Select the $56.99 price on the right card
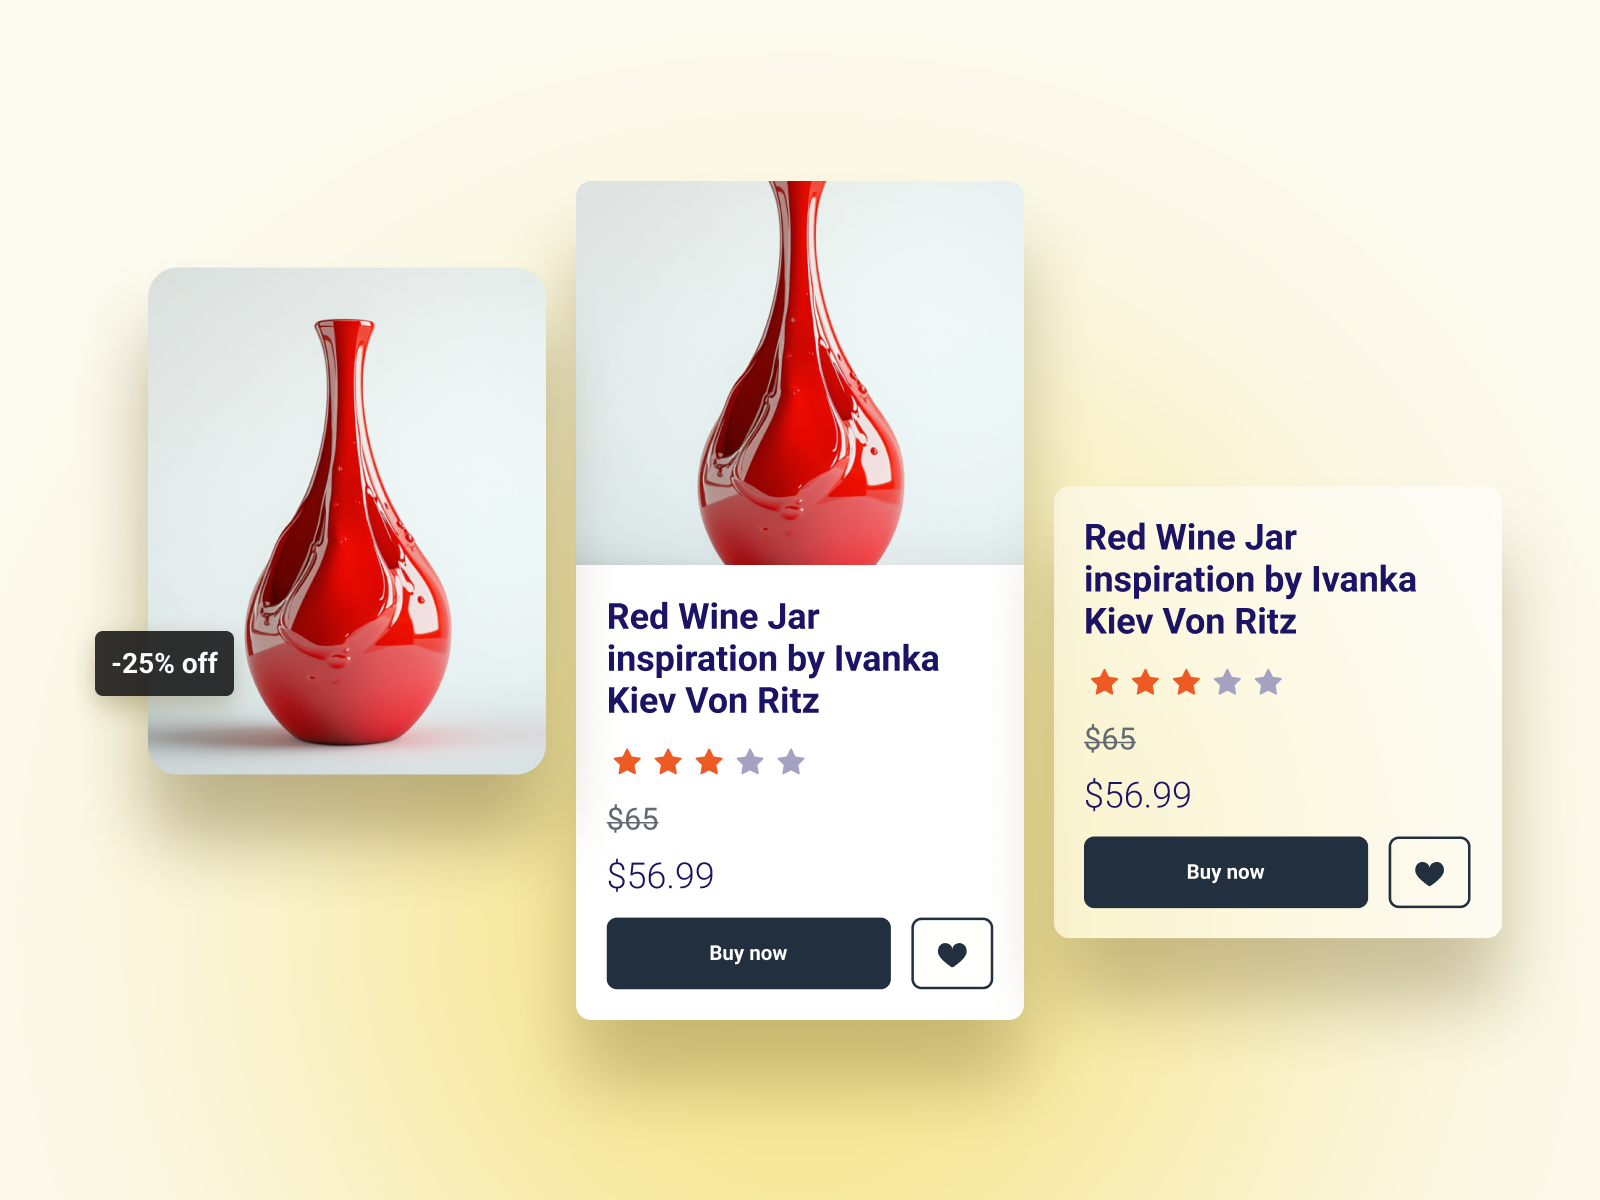Viewport: 1600px width, 1200px height. [x=1139, y=795]
